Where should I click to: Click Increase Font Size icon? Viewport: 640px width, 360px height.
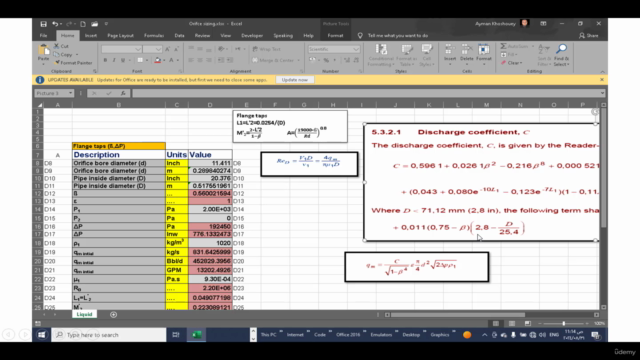167,49
